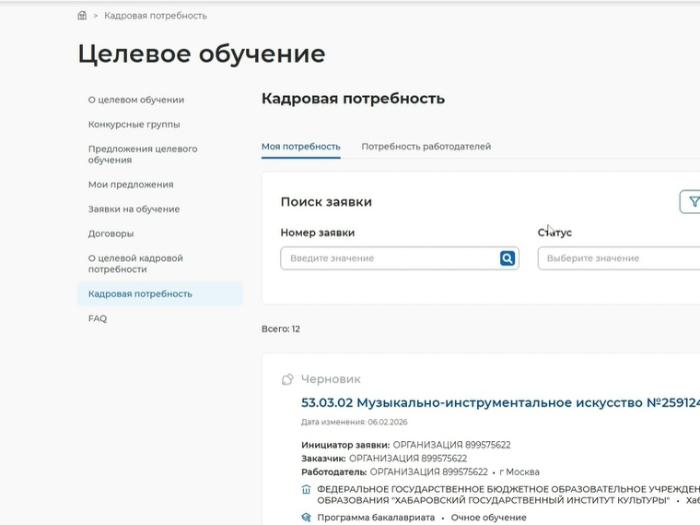Click the magnifier search icon in Номер заявки
The height and width of the screenshot is (525, 700).
pyautogui.click(x=507, y=258)
